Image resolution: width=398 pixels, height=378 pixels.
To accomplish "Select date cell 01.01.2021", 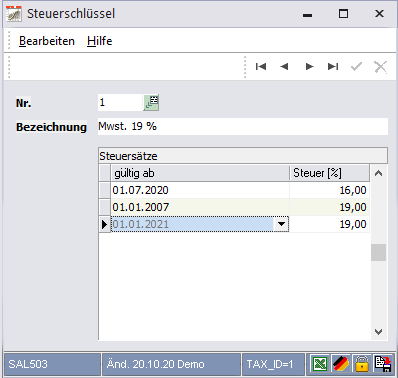I will tap(192, 224).
